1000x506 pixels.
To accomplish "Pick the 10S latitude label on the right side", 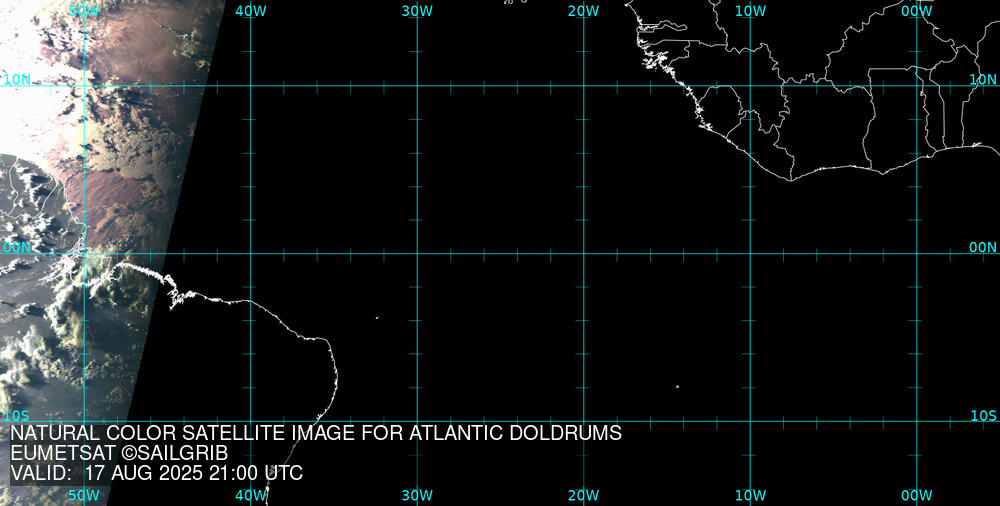I will click(983, 416).
